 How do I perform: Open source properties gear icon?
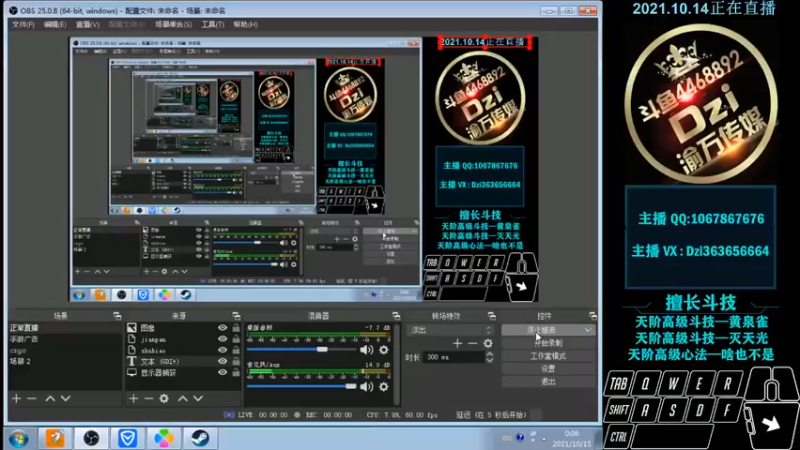[164, 398]
